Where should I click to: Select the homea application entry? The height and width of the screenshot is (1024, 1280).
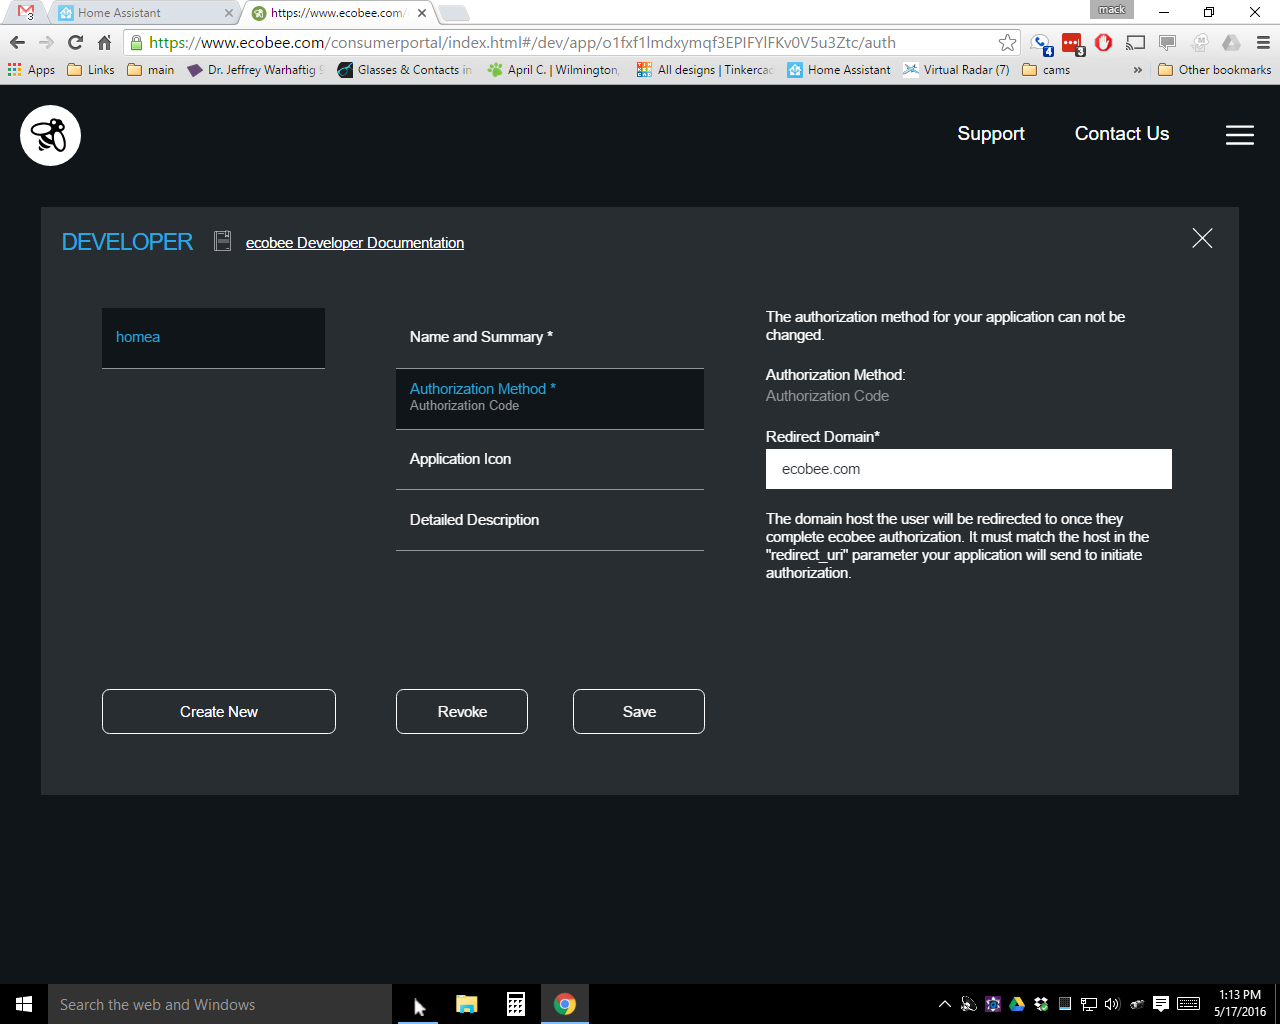pyautogui.click(x=213, y=338)
